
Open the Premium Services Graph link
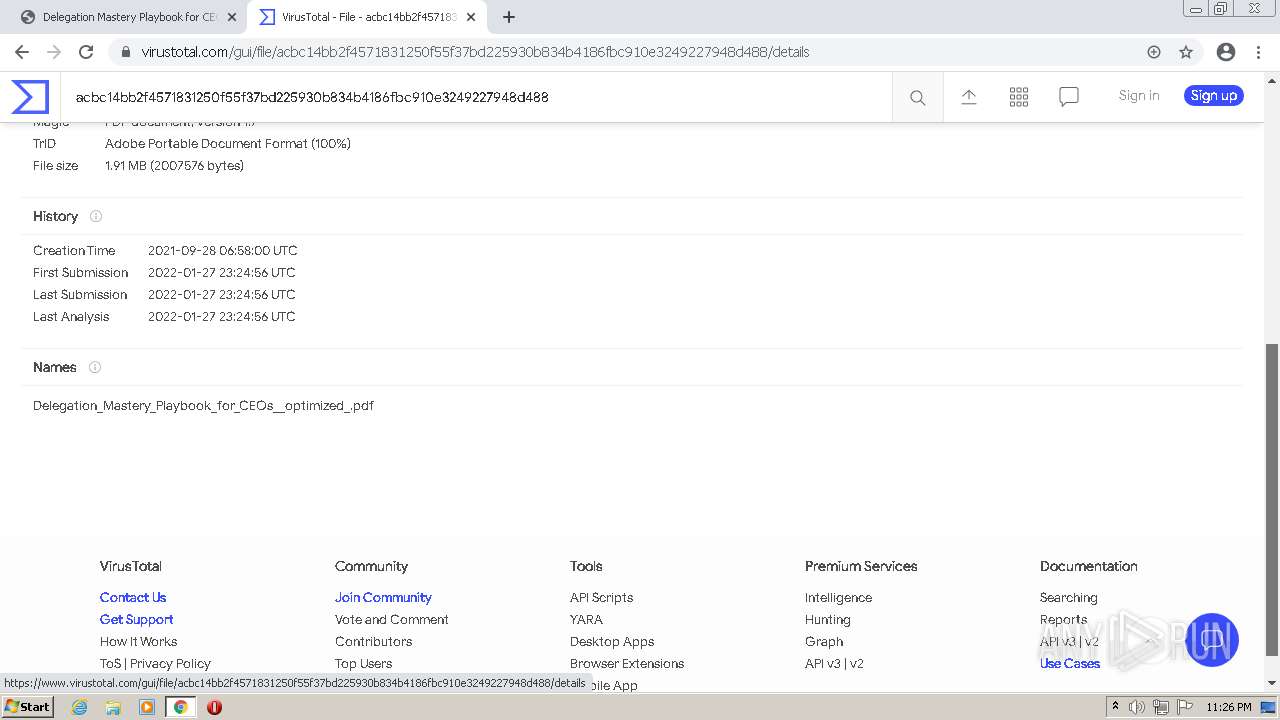click(x=824, y=641)
